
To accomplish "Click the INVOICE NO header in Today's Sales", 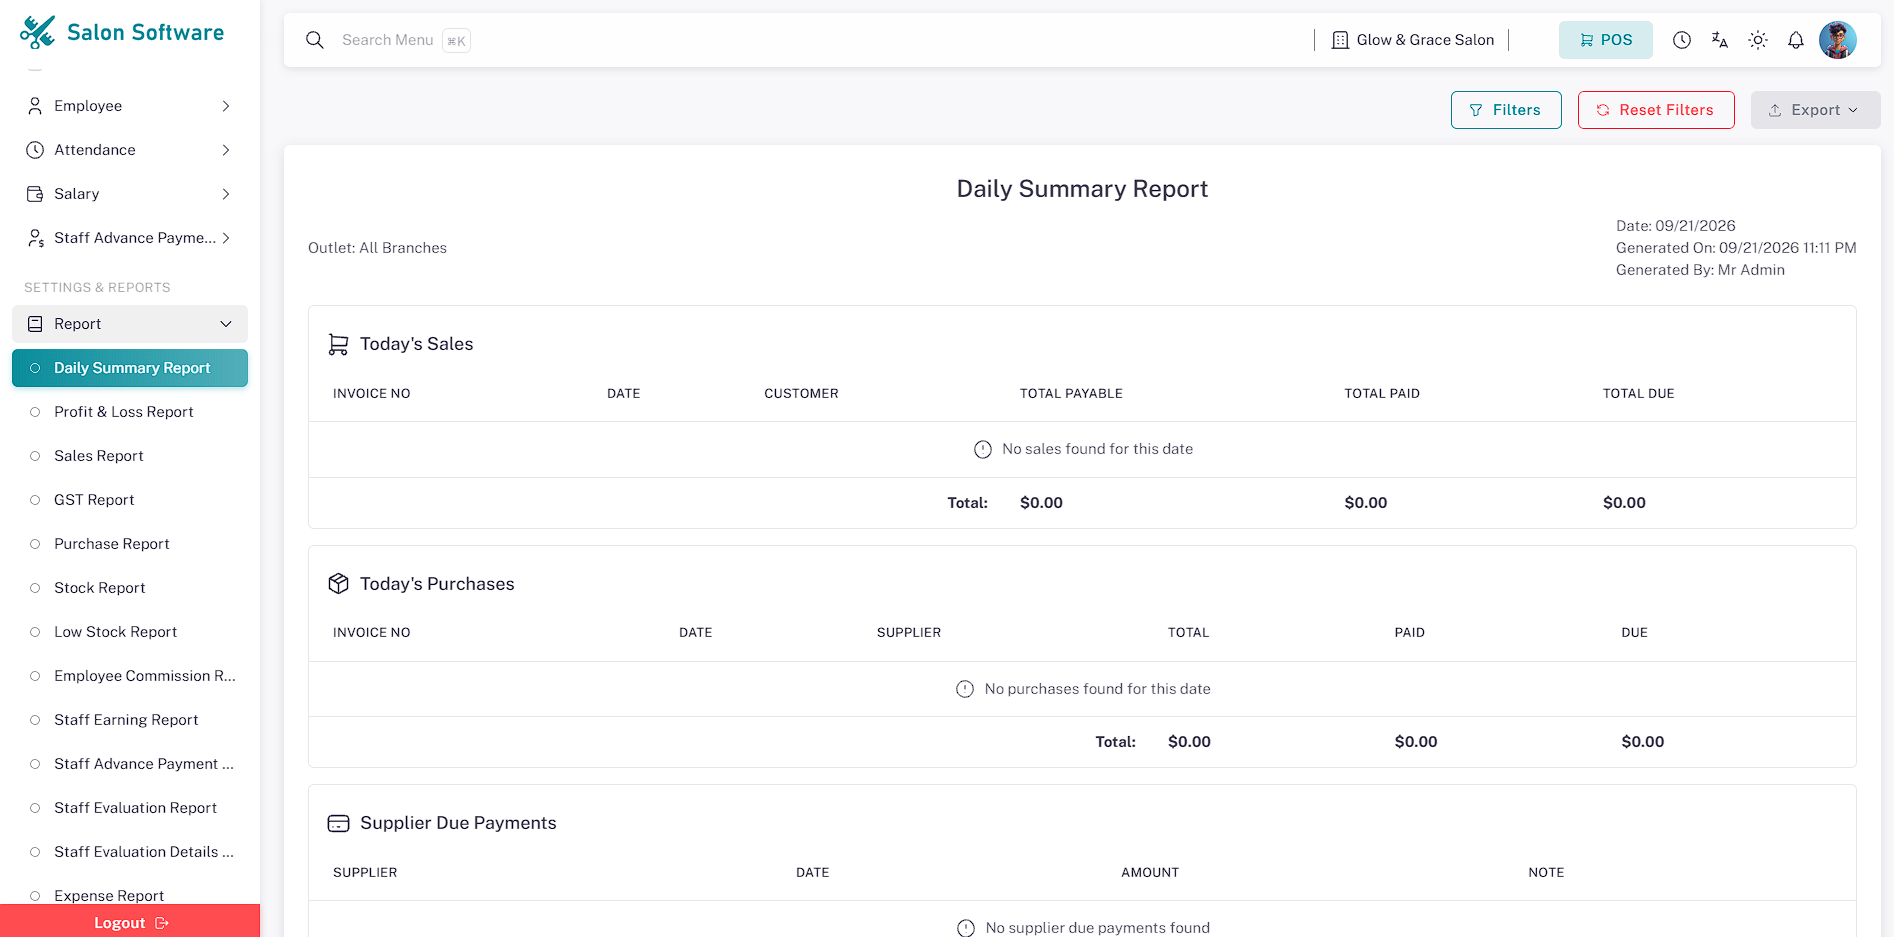I will (x=372, y=394).
